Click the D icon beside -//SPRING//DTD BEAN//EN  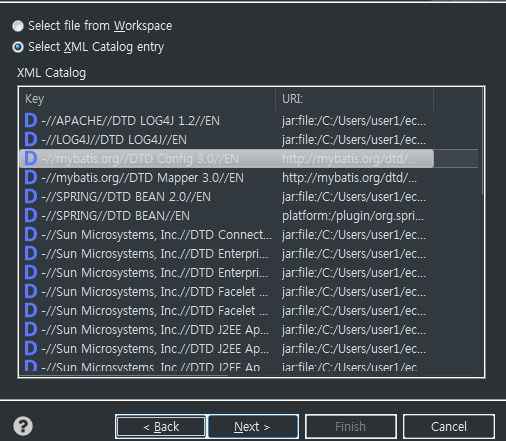click(31, 215)
